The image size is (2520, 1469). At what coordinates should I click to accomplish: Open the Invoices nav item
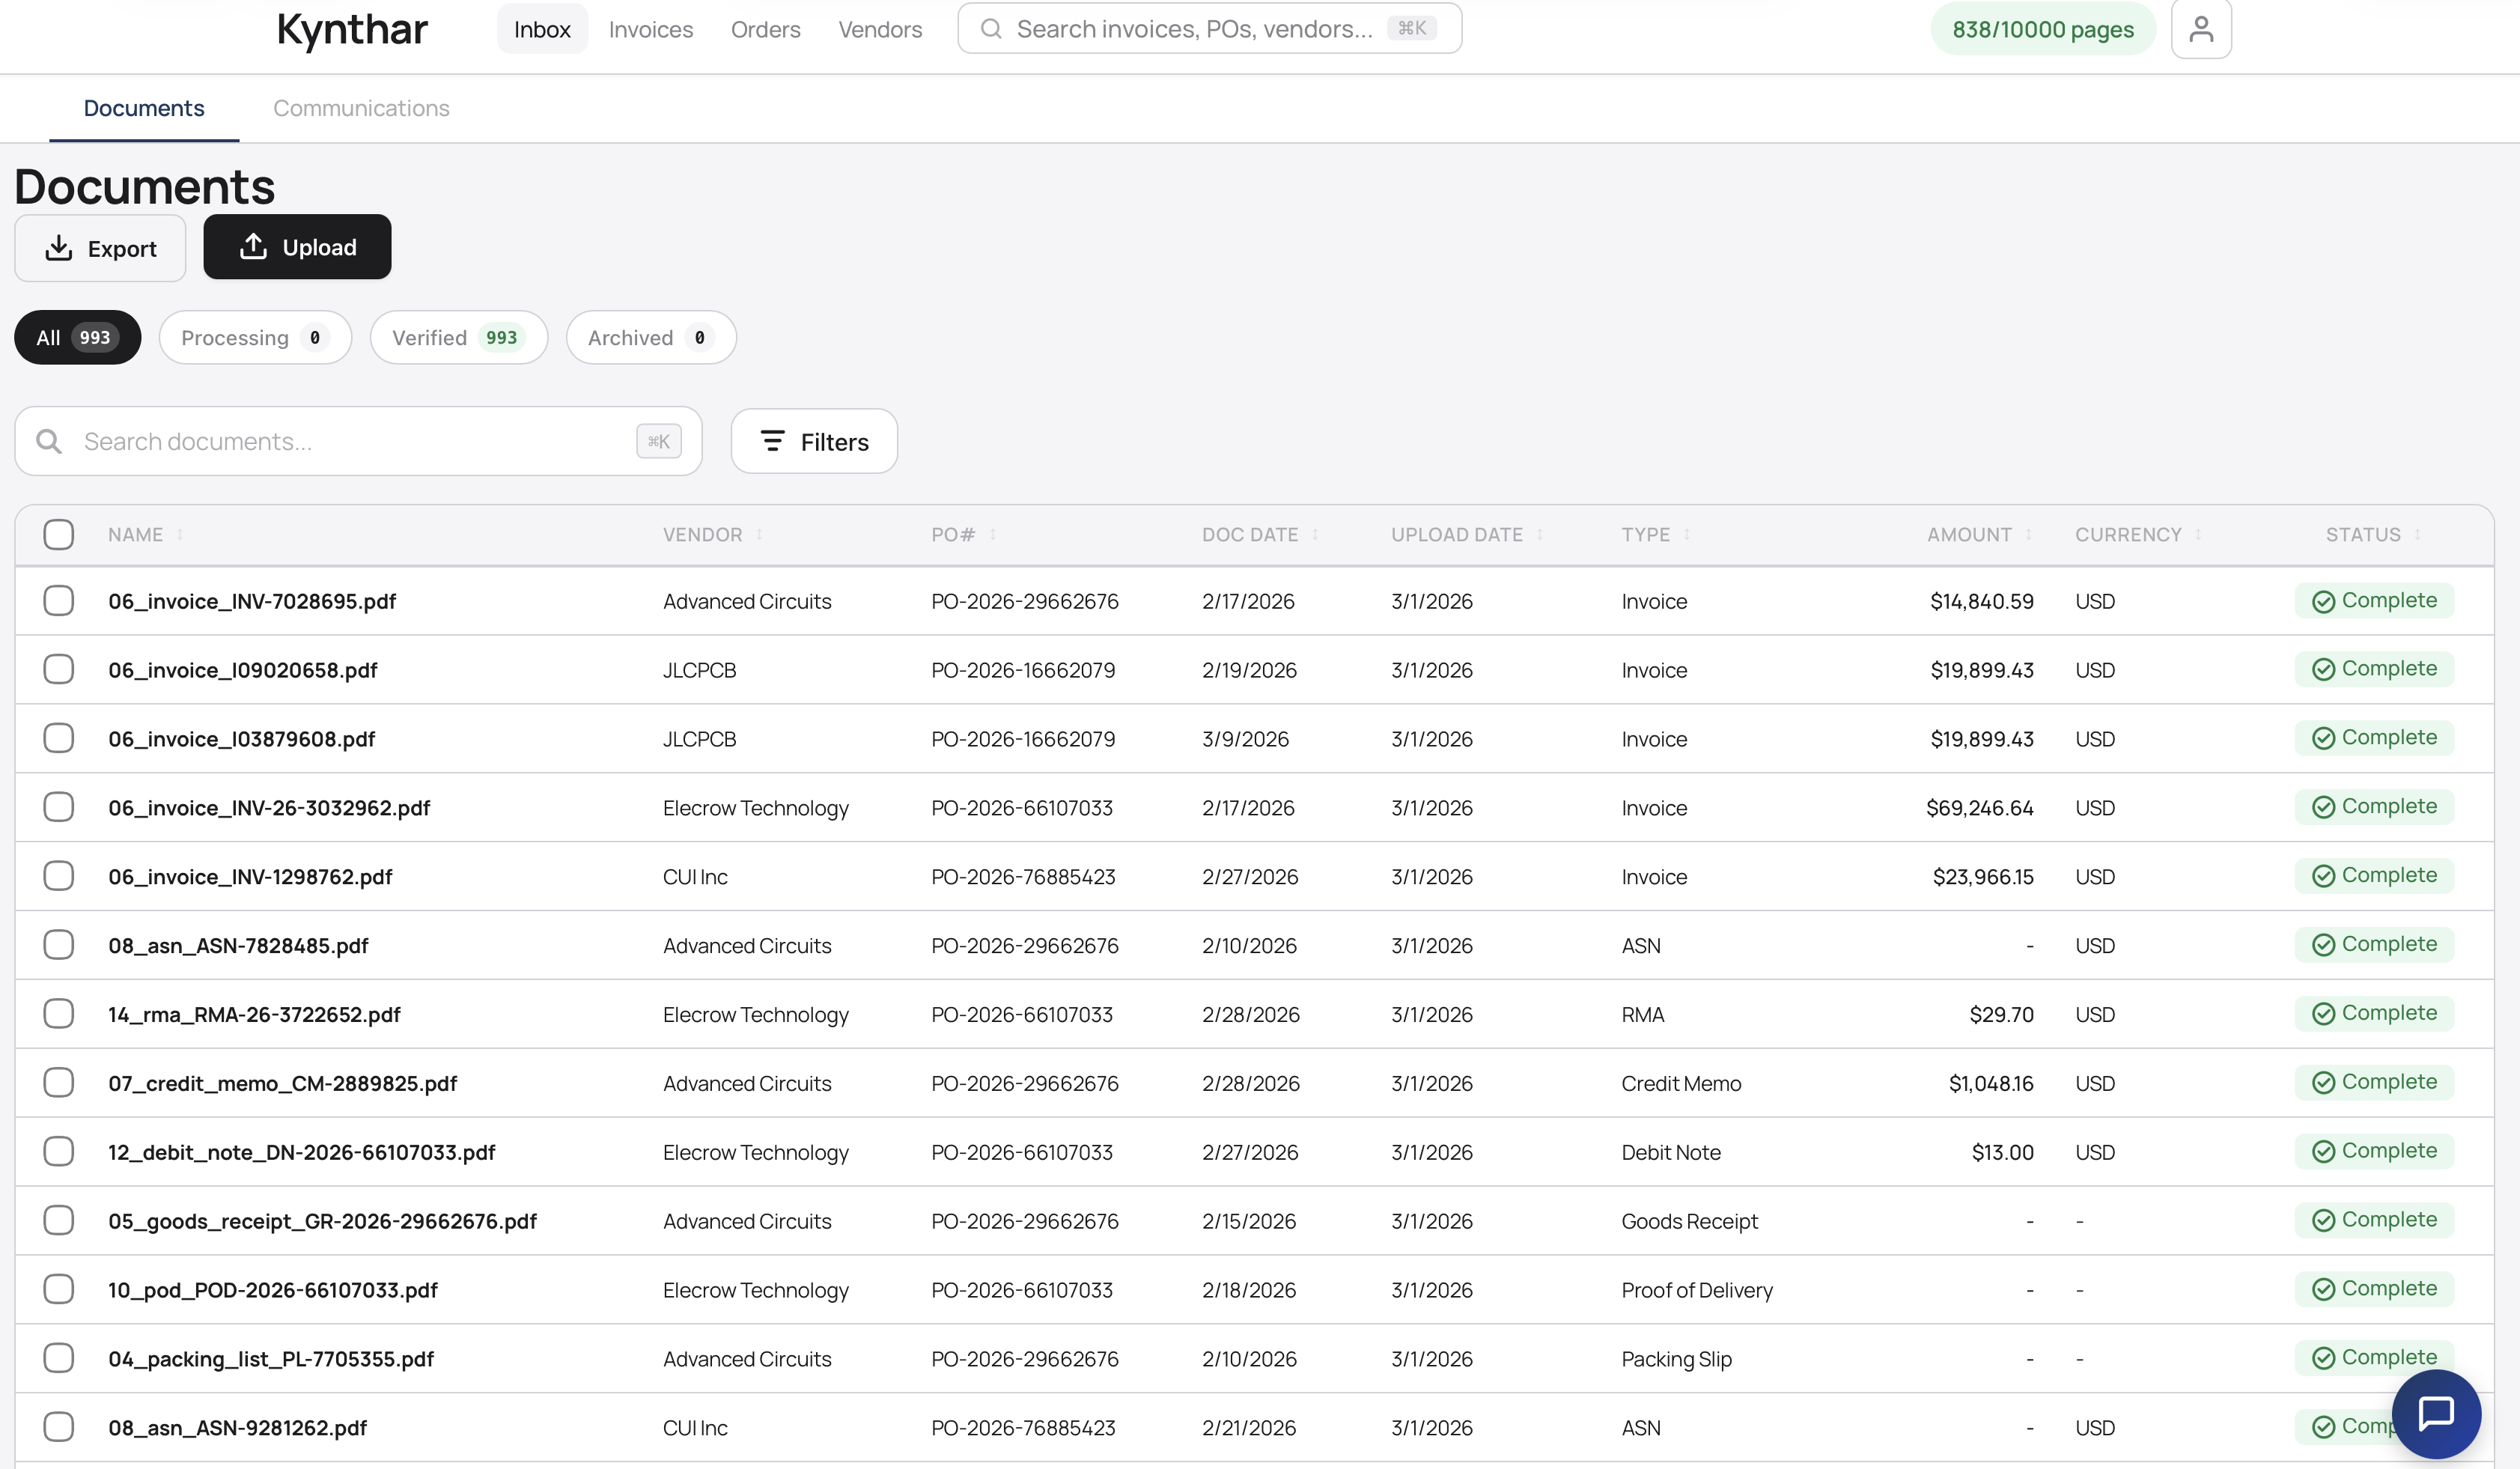click(650, 29)
